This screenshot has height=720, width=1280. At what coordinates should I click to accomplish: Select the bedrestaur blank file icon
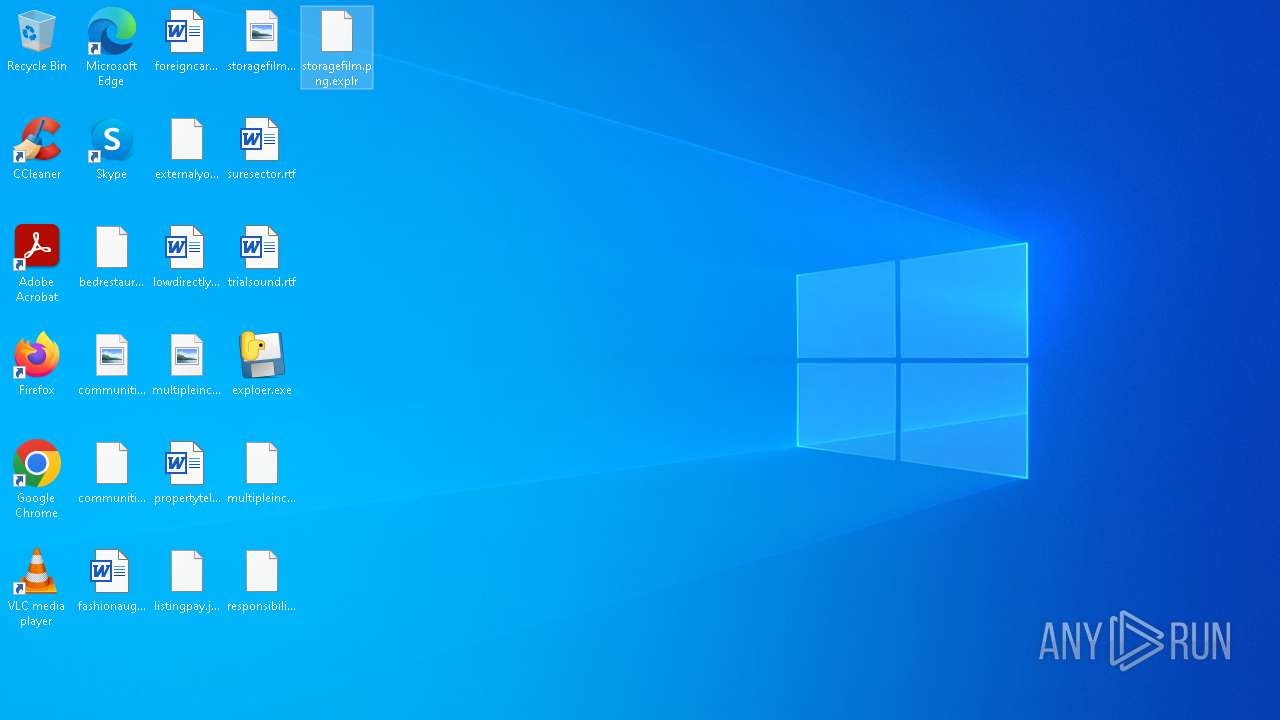(111, 258)
